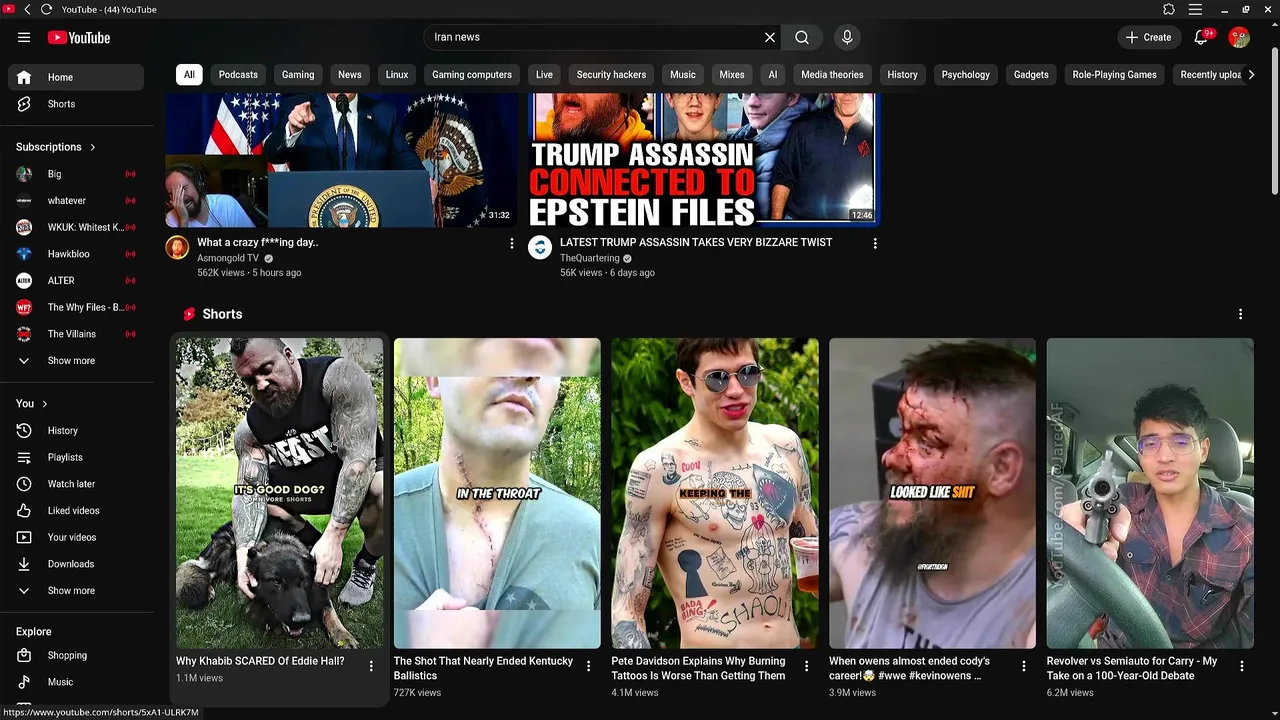Open options for What a crazy day video
1280x720 pixels.
pyautogui.click(x=512, y=243)
